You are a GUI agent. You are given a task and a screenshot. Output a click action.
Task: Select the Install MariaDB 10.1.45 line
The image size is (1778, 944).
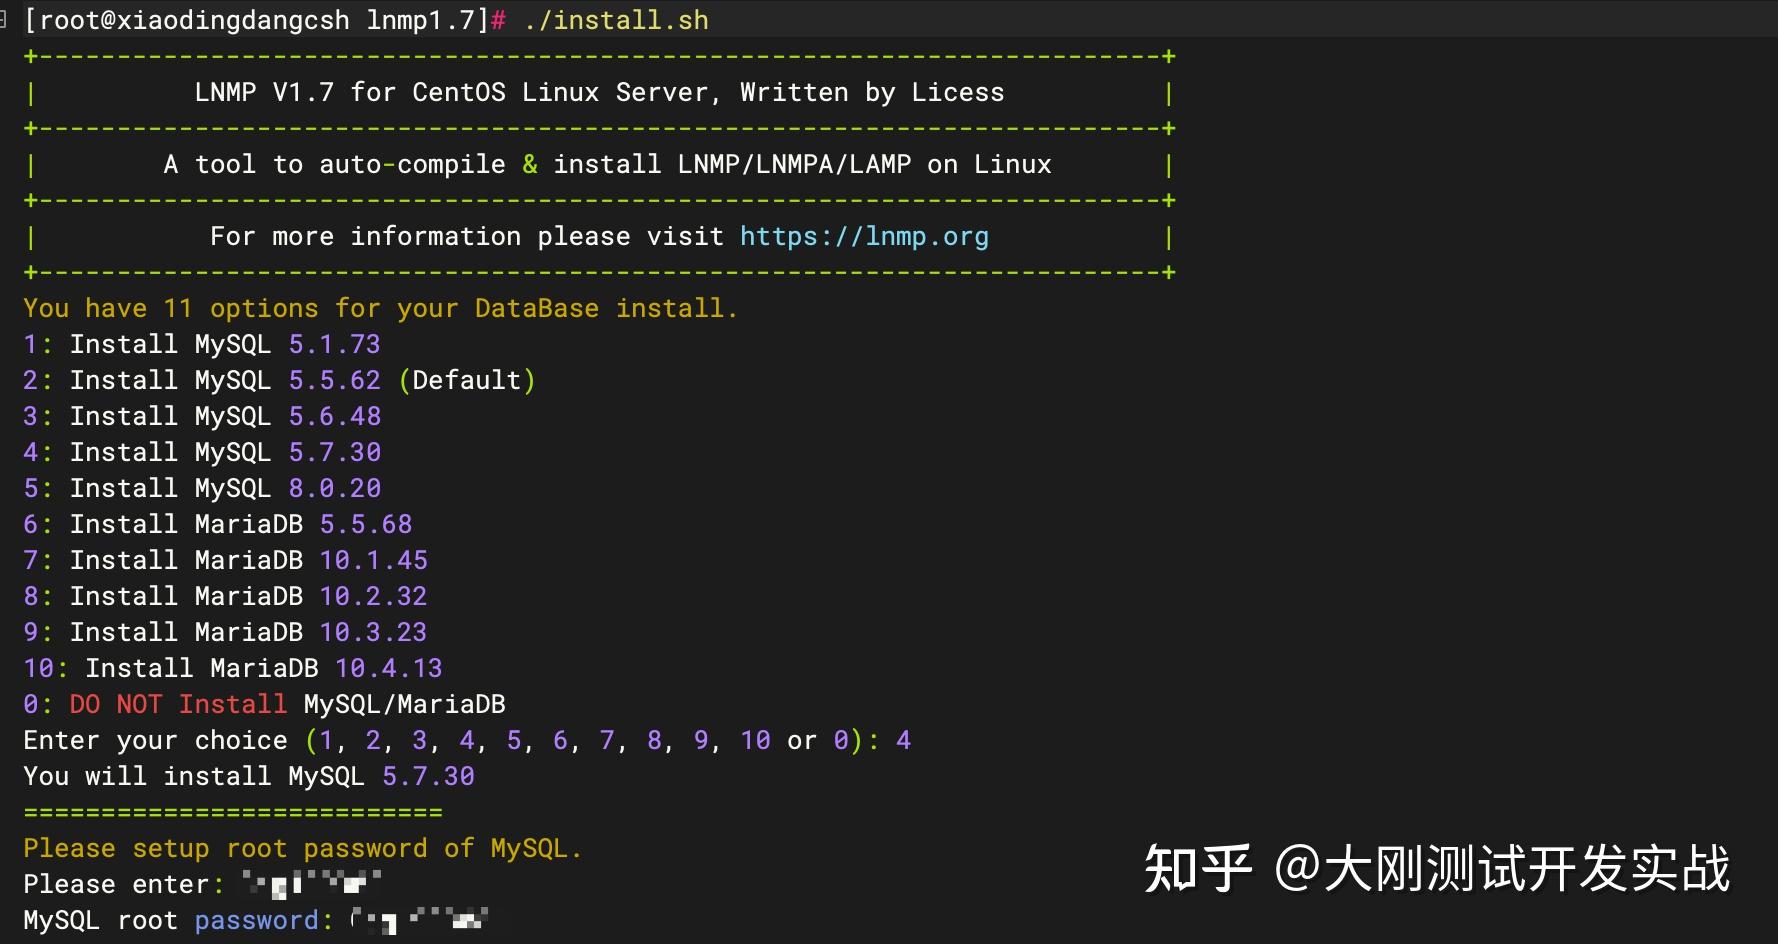[x=226, y=561]
